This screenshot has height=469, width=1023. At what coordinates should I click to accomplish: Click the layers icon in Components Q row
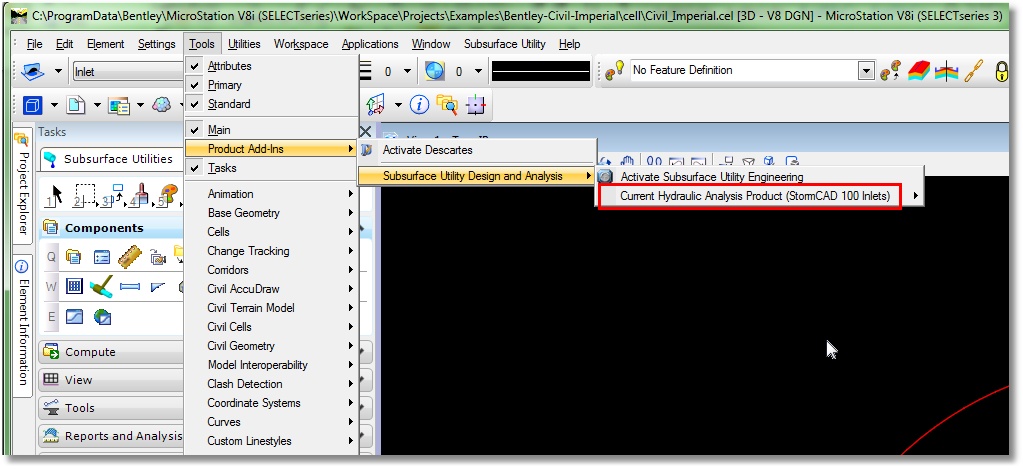point(74,257)
